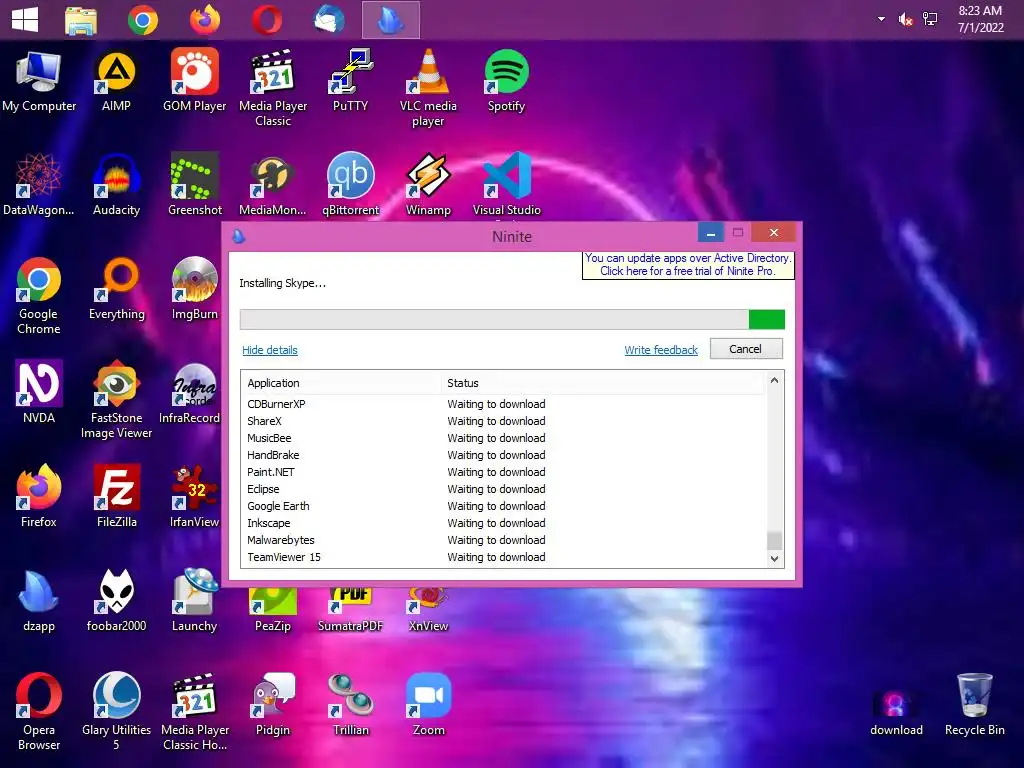Click the details list scroll-up arrow

(x=775, y=380)
